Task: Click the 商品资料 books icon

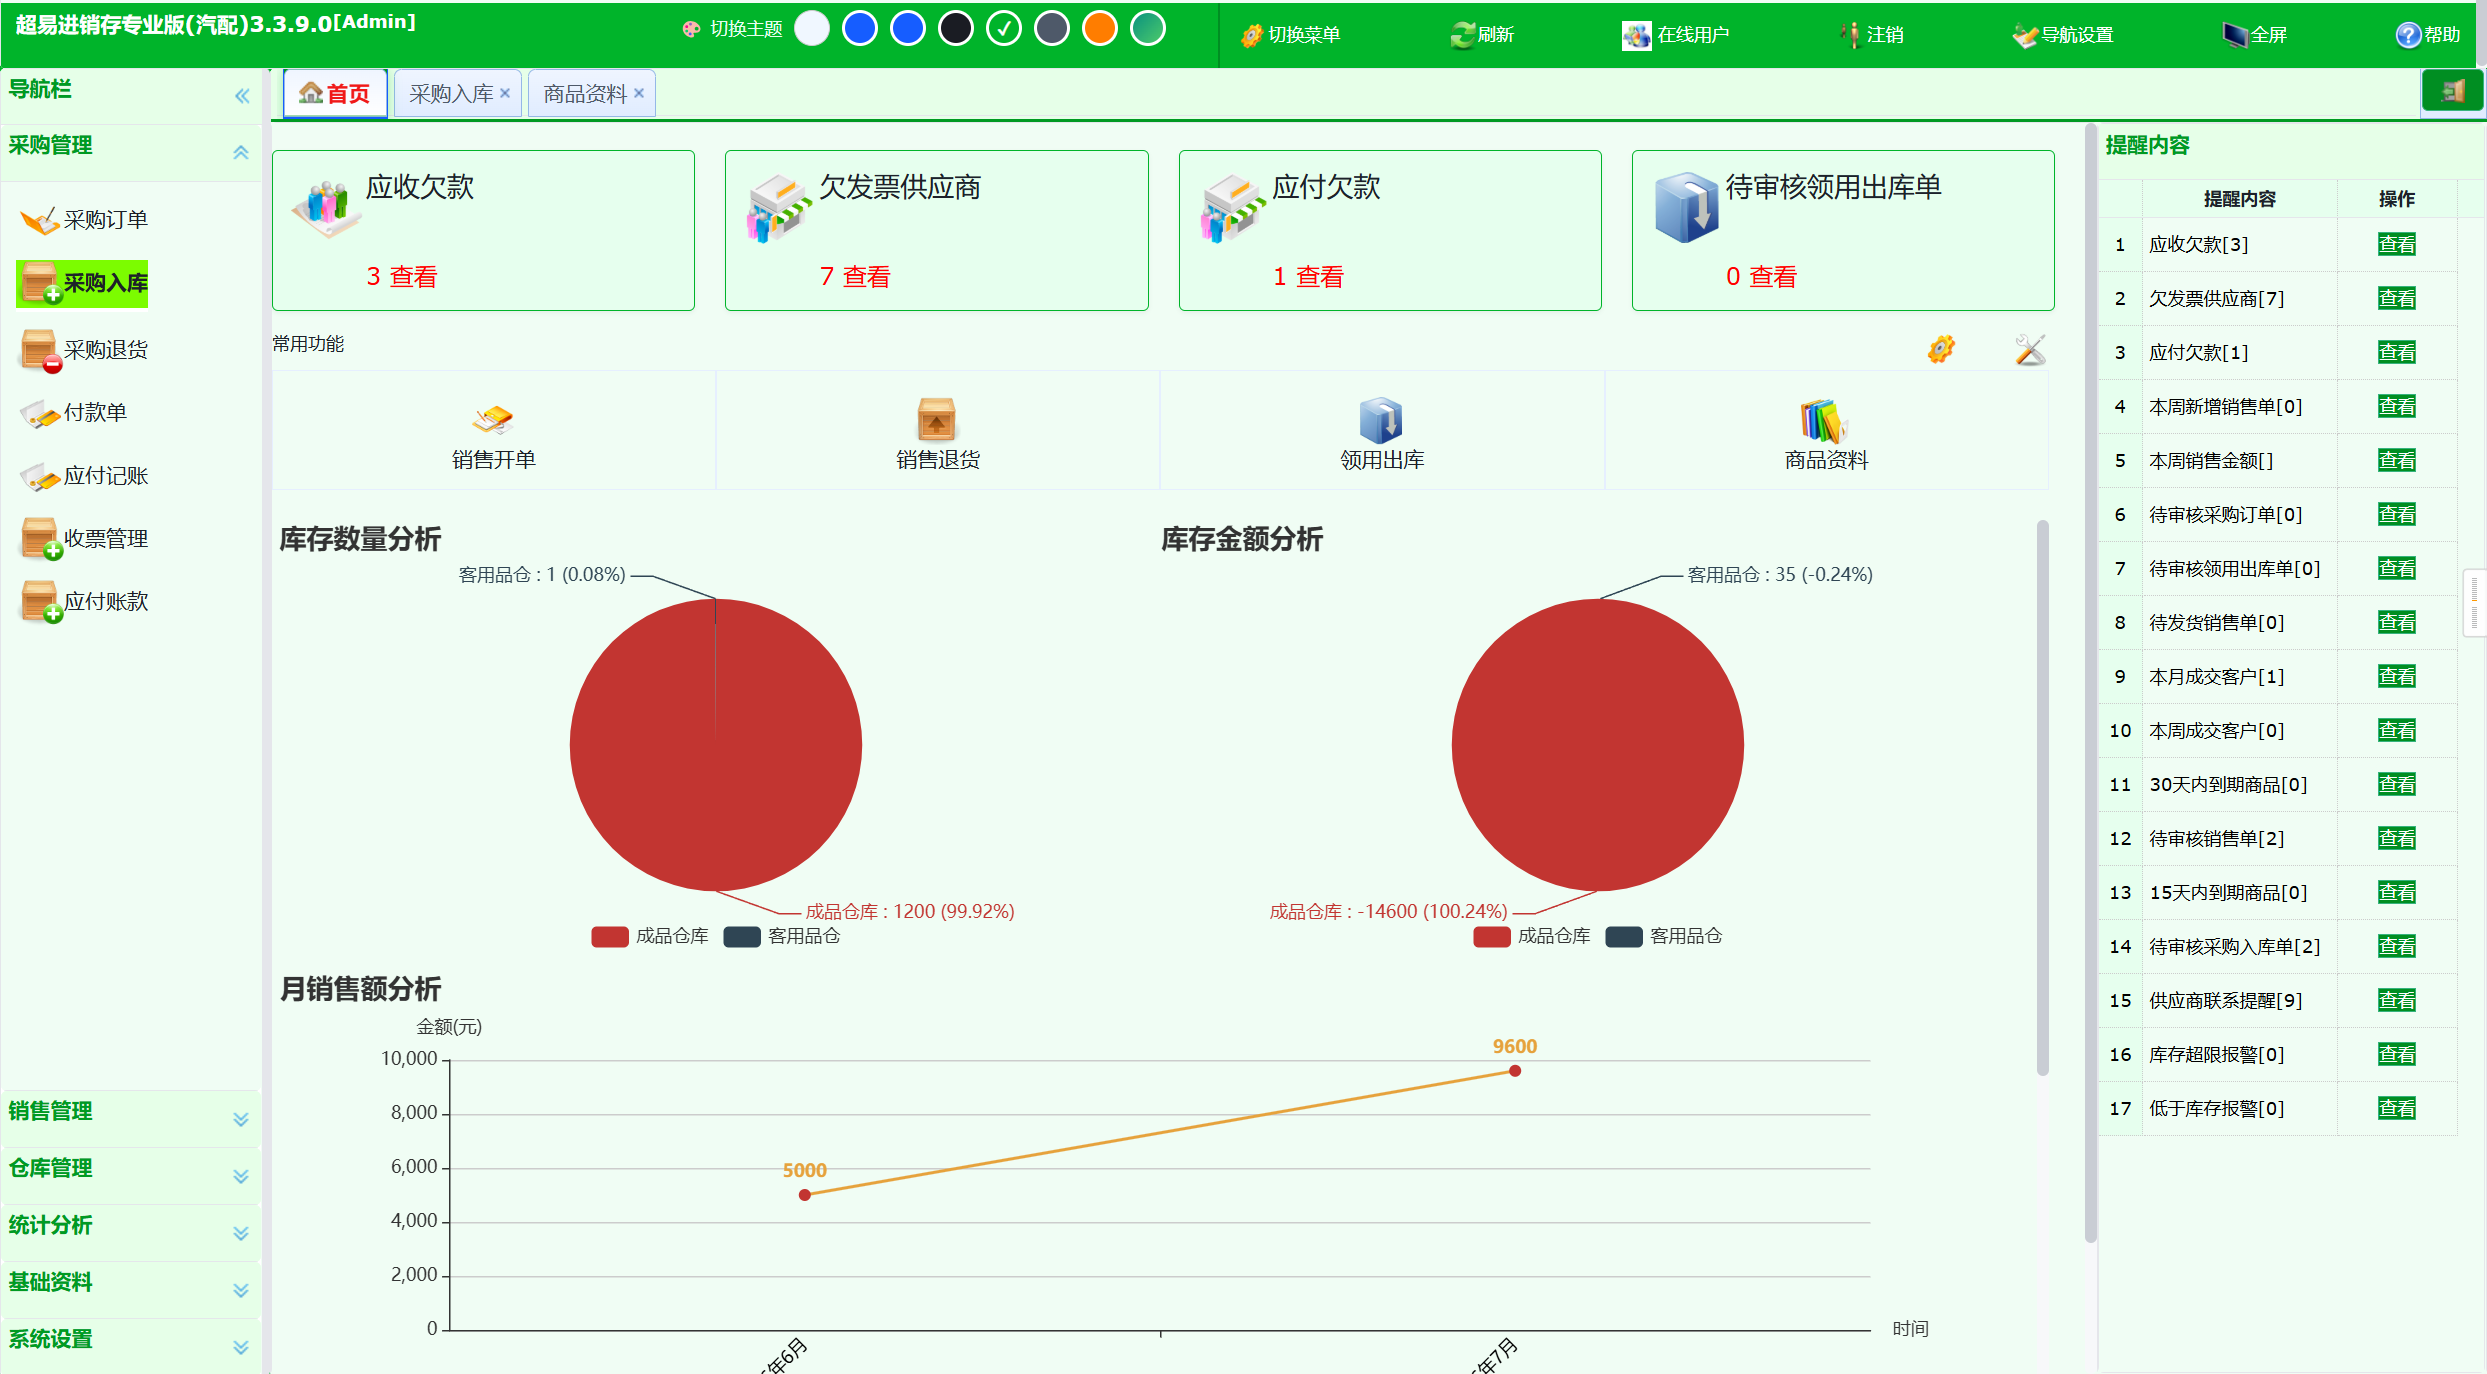Action: pos(1826,420)
